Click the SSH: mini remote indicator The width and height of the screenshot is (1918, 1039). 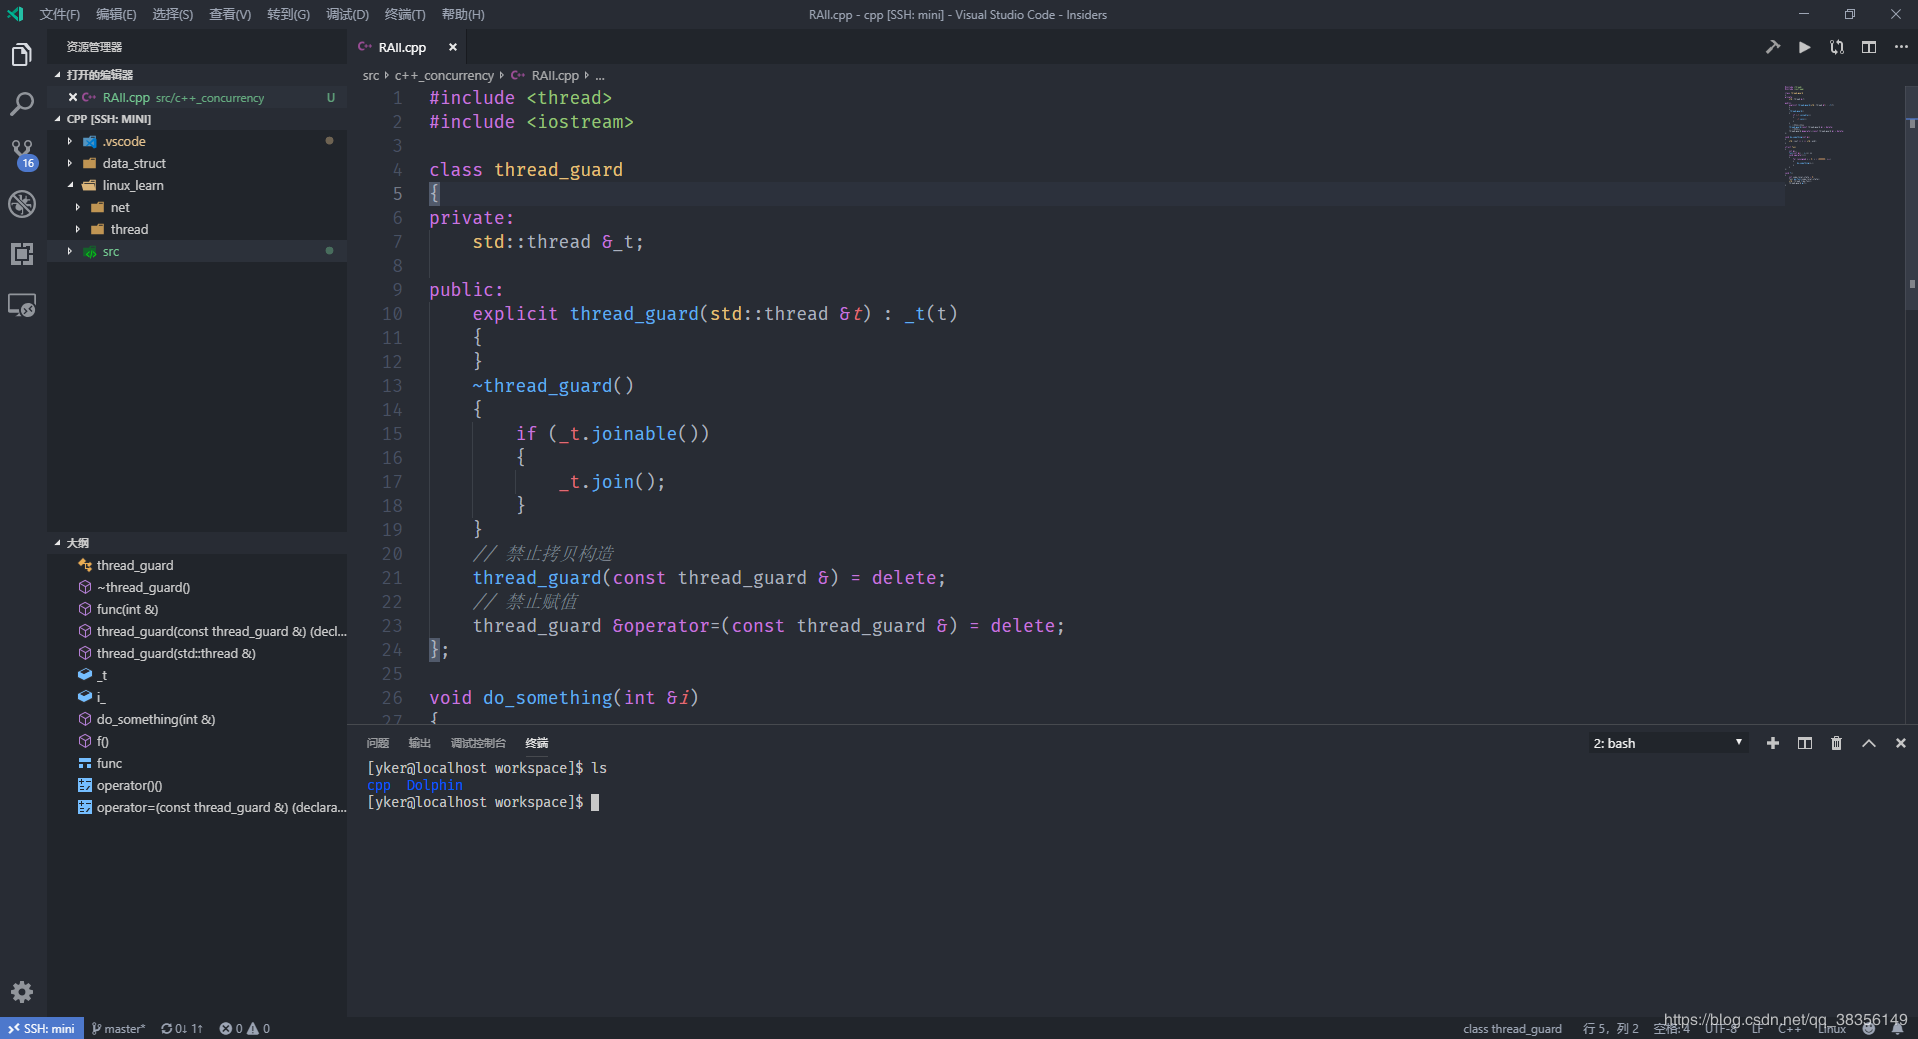(41, 1028)
